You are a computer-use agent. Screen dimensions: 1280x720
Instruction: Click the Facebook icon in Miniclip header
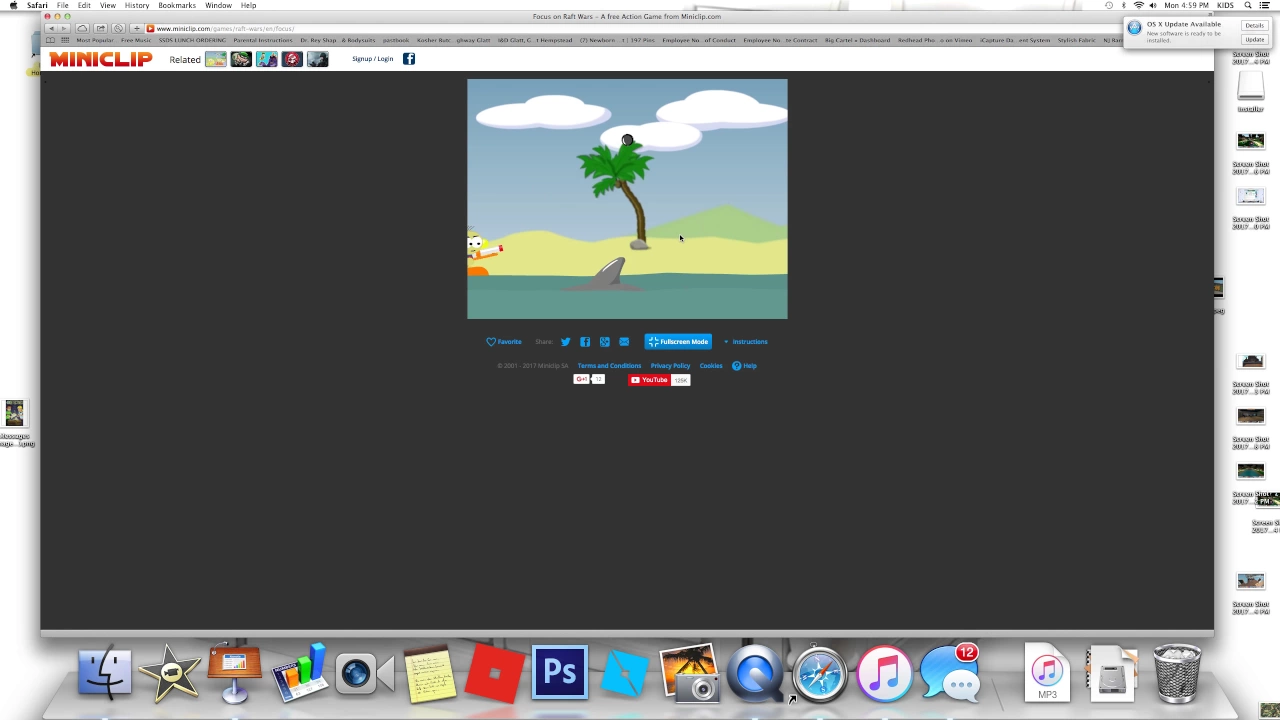[409, 59]
